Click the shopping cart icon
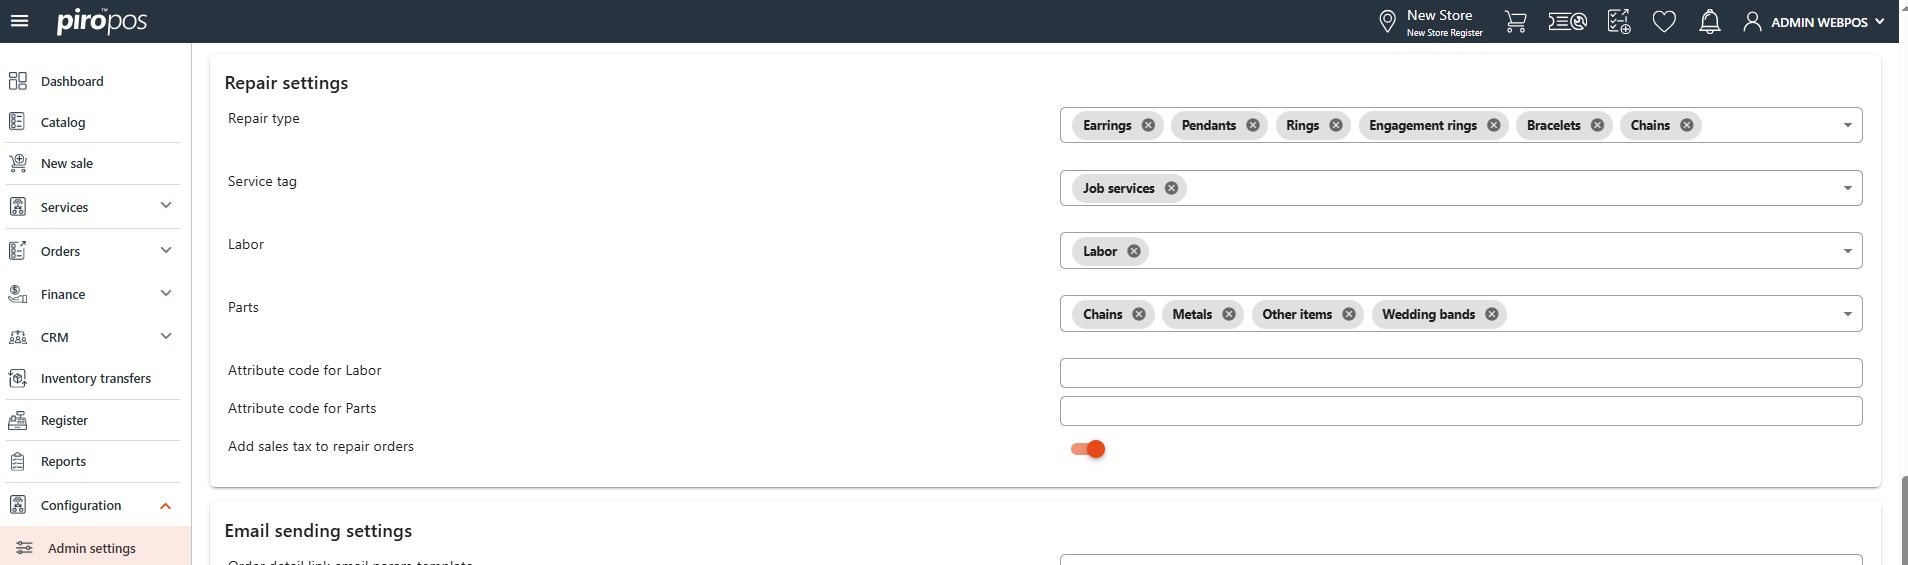The width and height of the screenshot is (1908, 565). point(1515,21)
